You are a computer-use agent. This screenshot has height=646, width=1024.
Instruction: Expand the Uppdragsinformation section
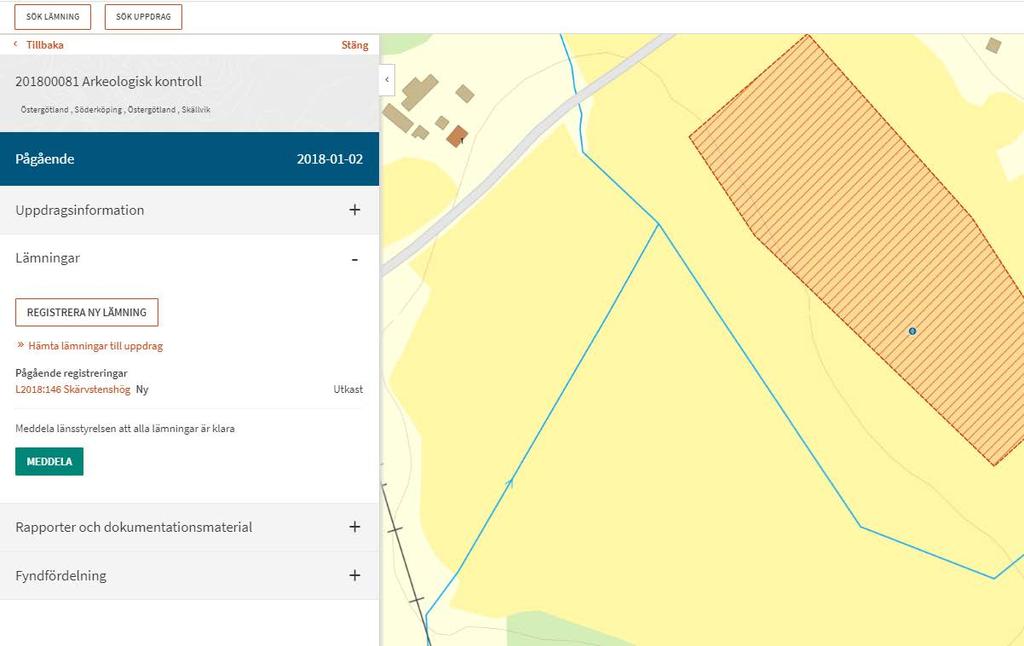pos(189,210)
